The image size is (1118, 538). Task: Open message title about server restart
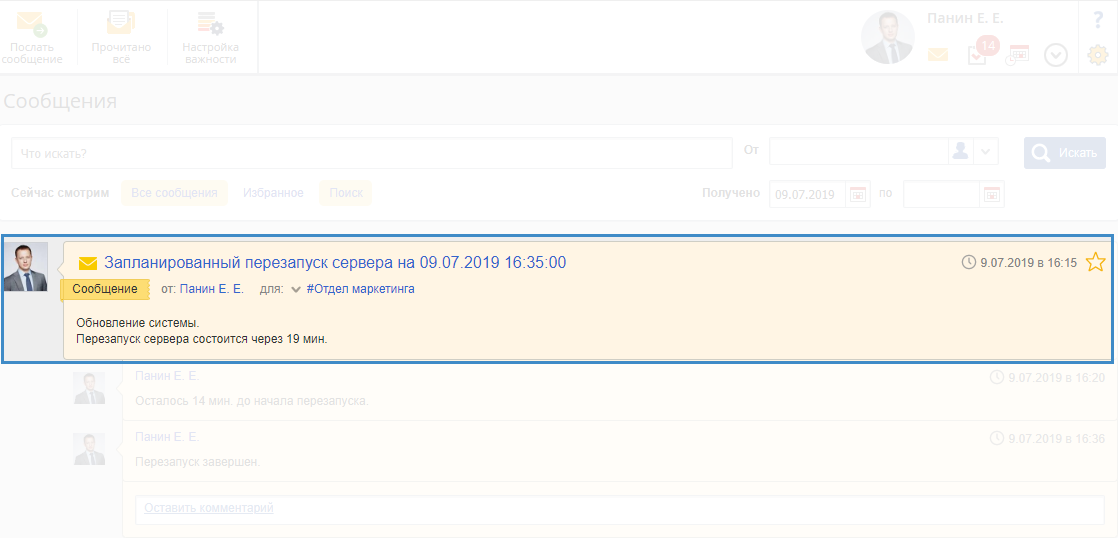coord(335,262)
